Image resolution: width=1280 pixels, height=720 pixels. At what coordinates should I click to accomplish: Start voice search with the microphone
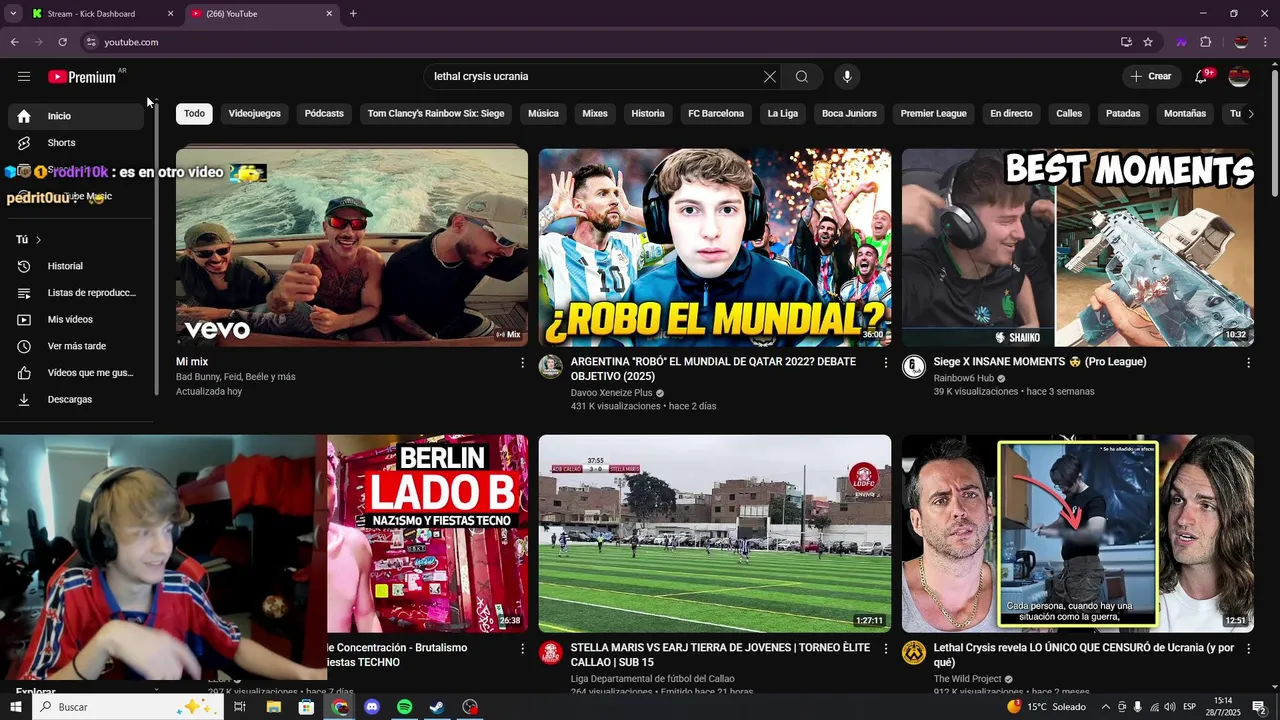point(847,77)
